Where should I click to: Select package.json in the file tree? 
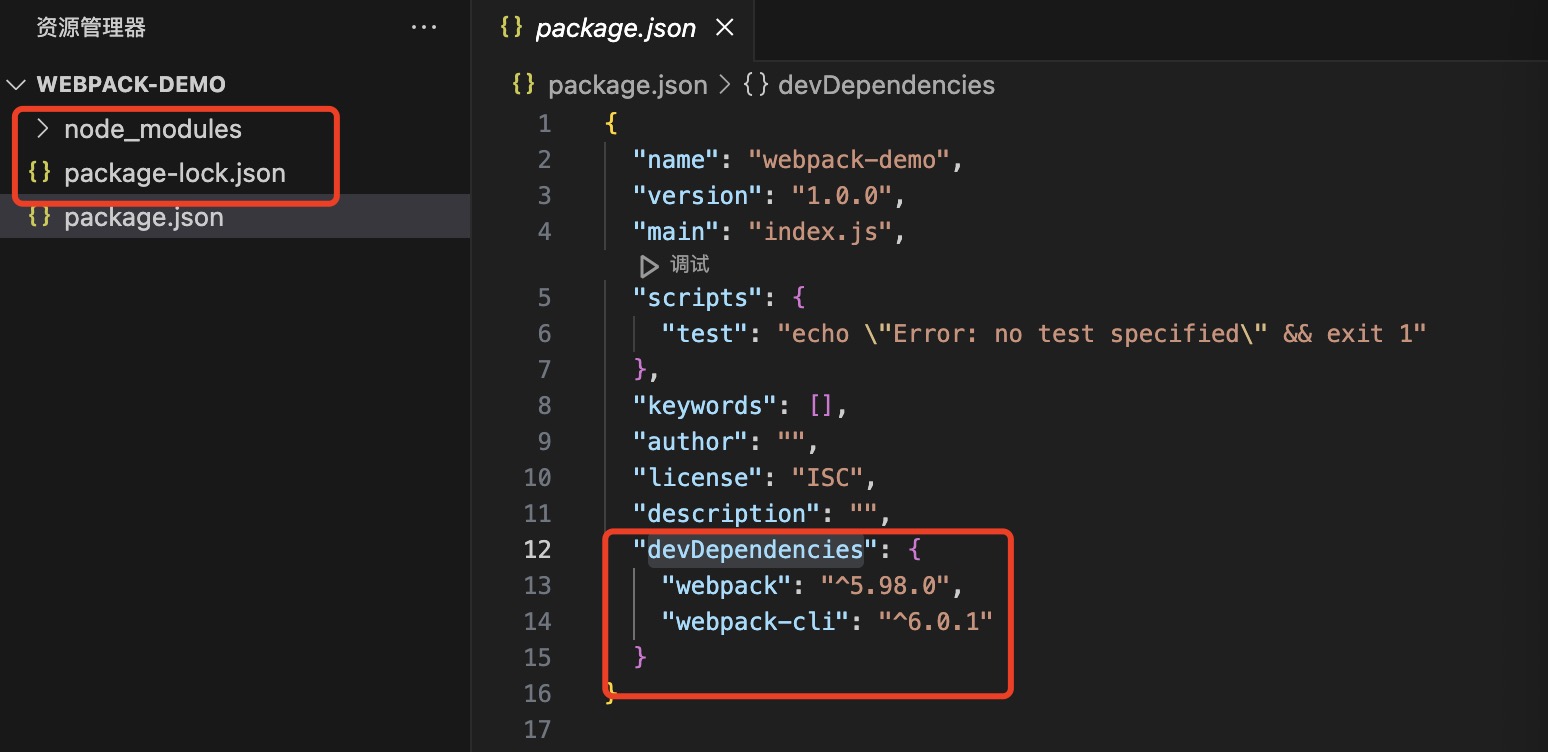(x=235, y=217)
